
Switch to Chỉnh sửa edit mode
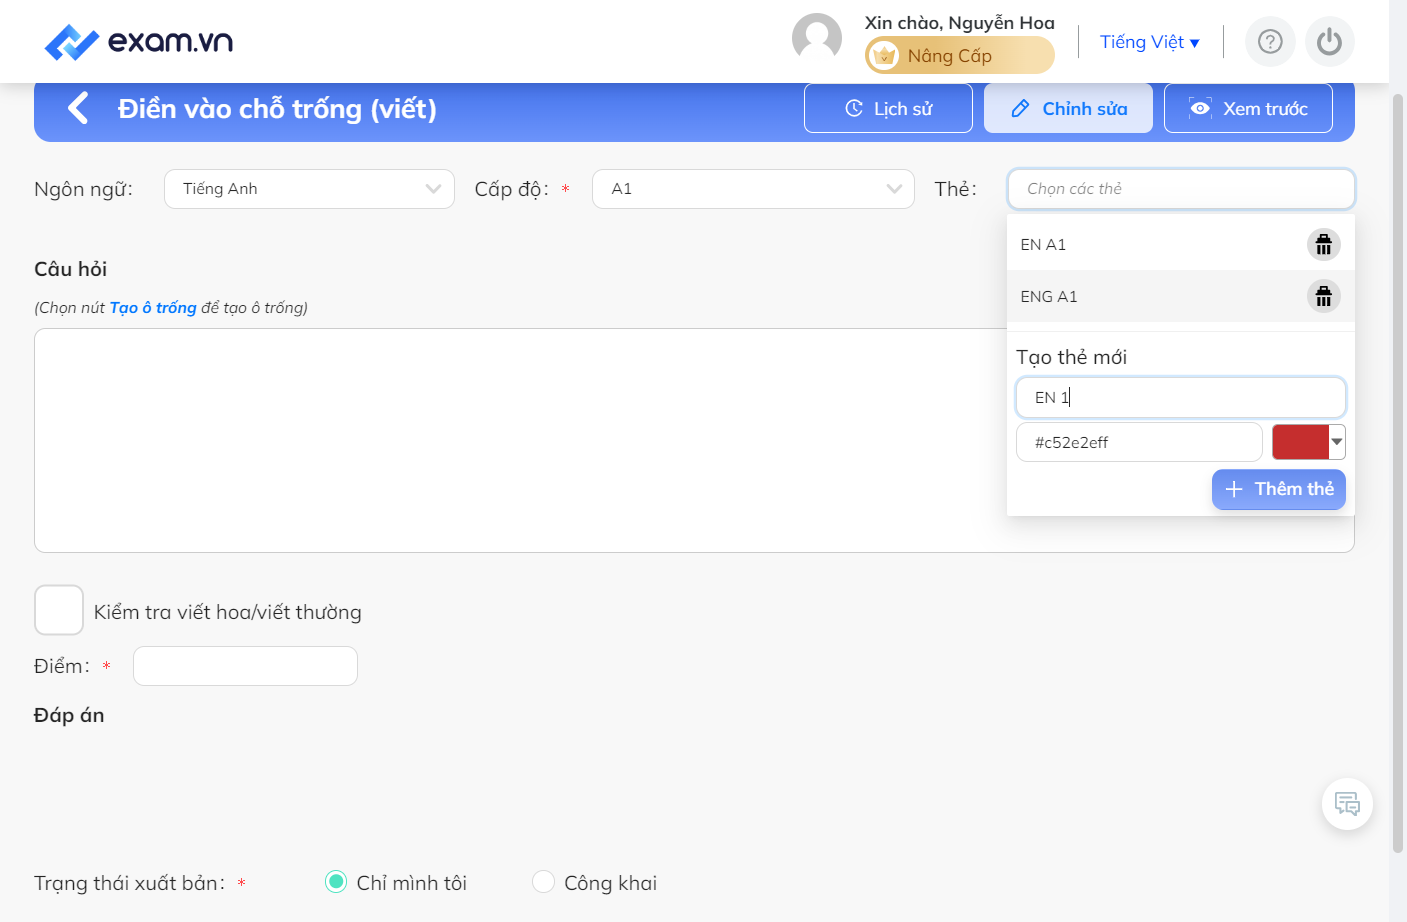(x=1068, y=108)
